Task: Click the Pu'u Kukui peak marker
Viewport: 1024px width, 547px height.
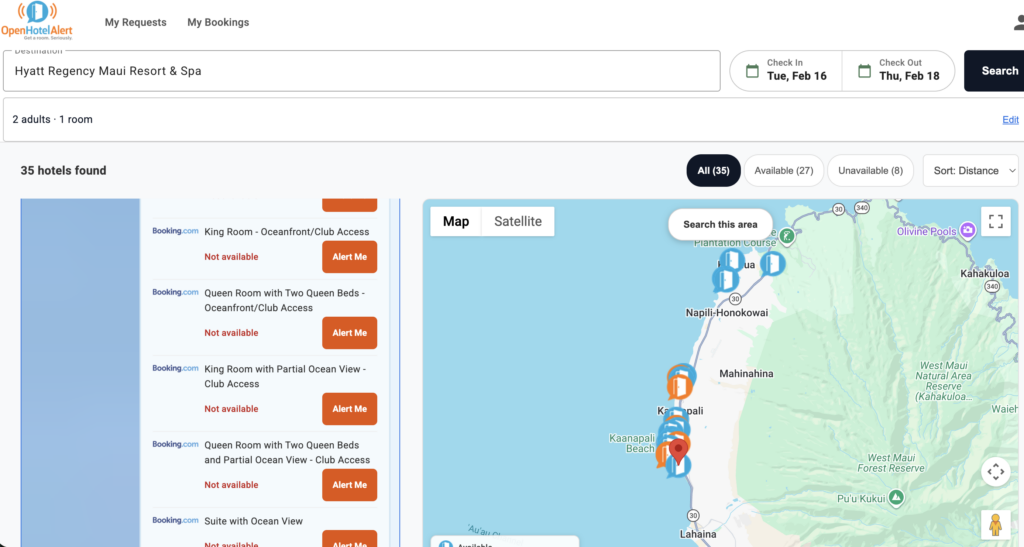Action: pos(897,497)
